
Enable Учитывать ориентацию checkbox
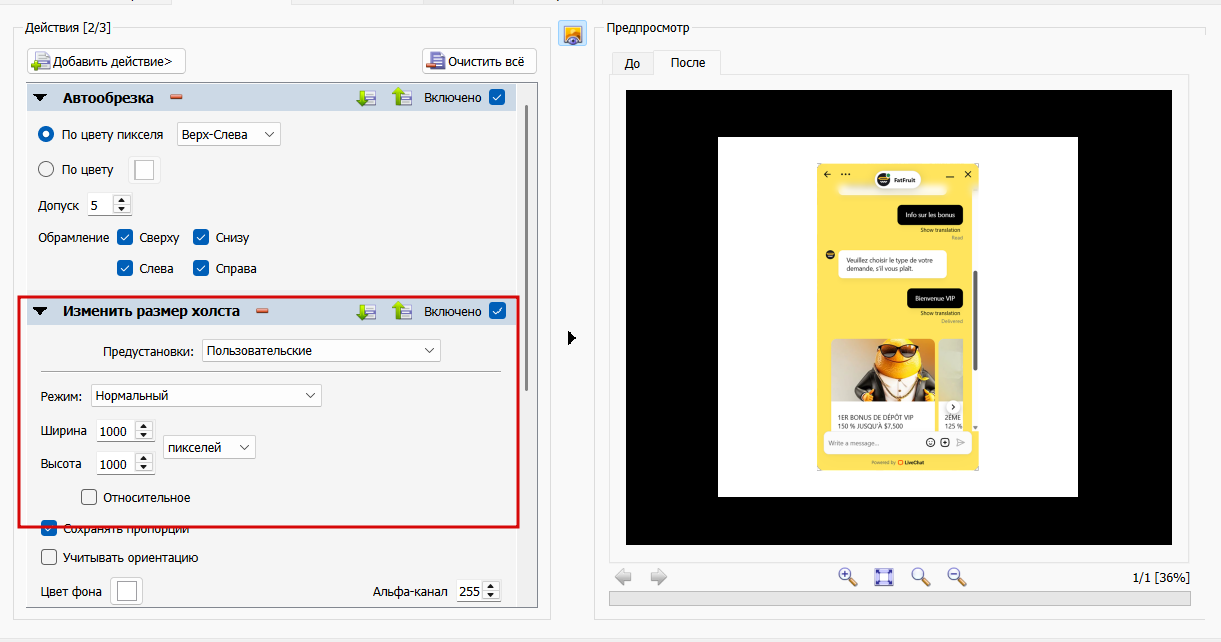coord(48,557)
